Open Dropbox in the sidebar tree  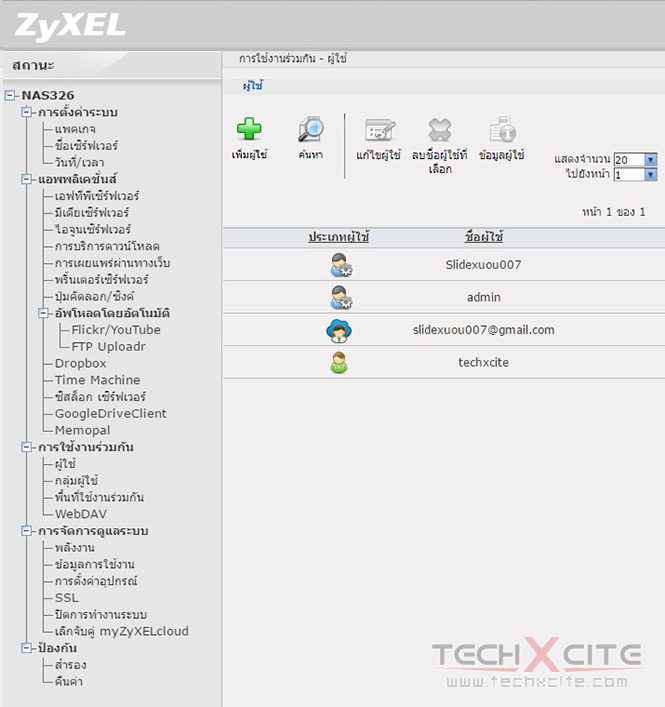pyautogui.click(x=80, y=364)
